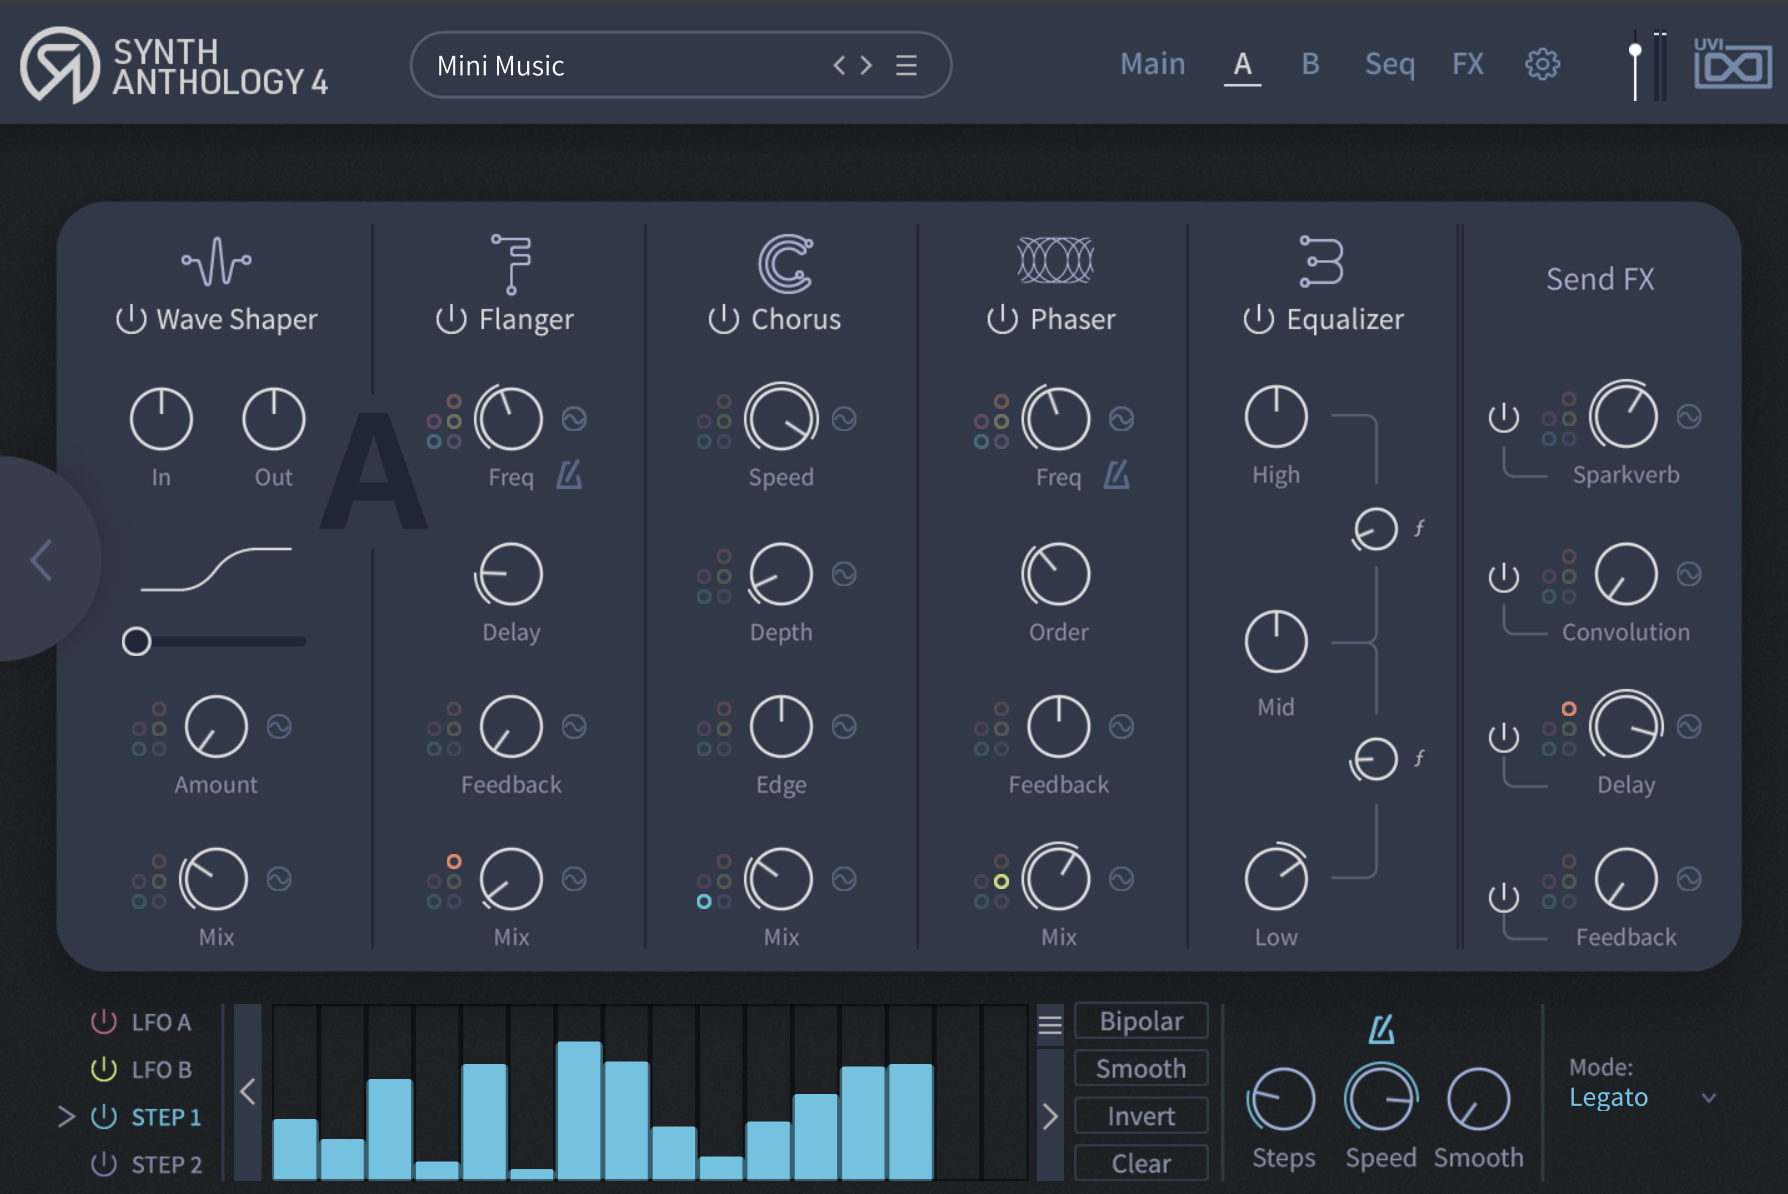Click the preset list menu icon
Image resolution: width=1788 pixels, height=1194 pixels.
click(906, 66)
